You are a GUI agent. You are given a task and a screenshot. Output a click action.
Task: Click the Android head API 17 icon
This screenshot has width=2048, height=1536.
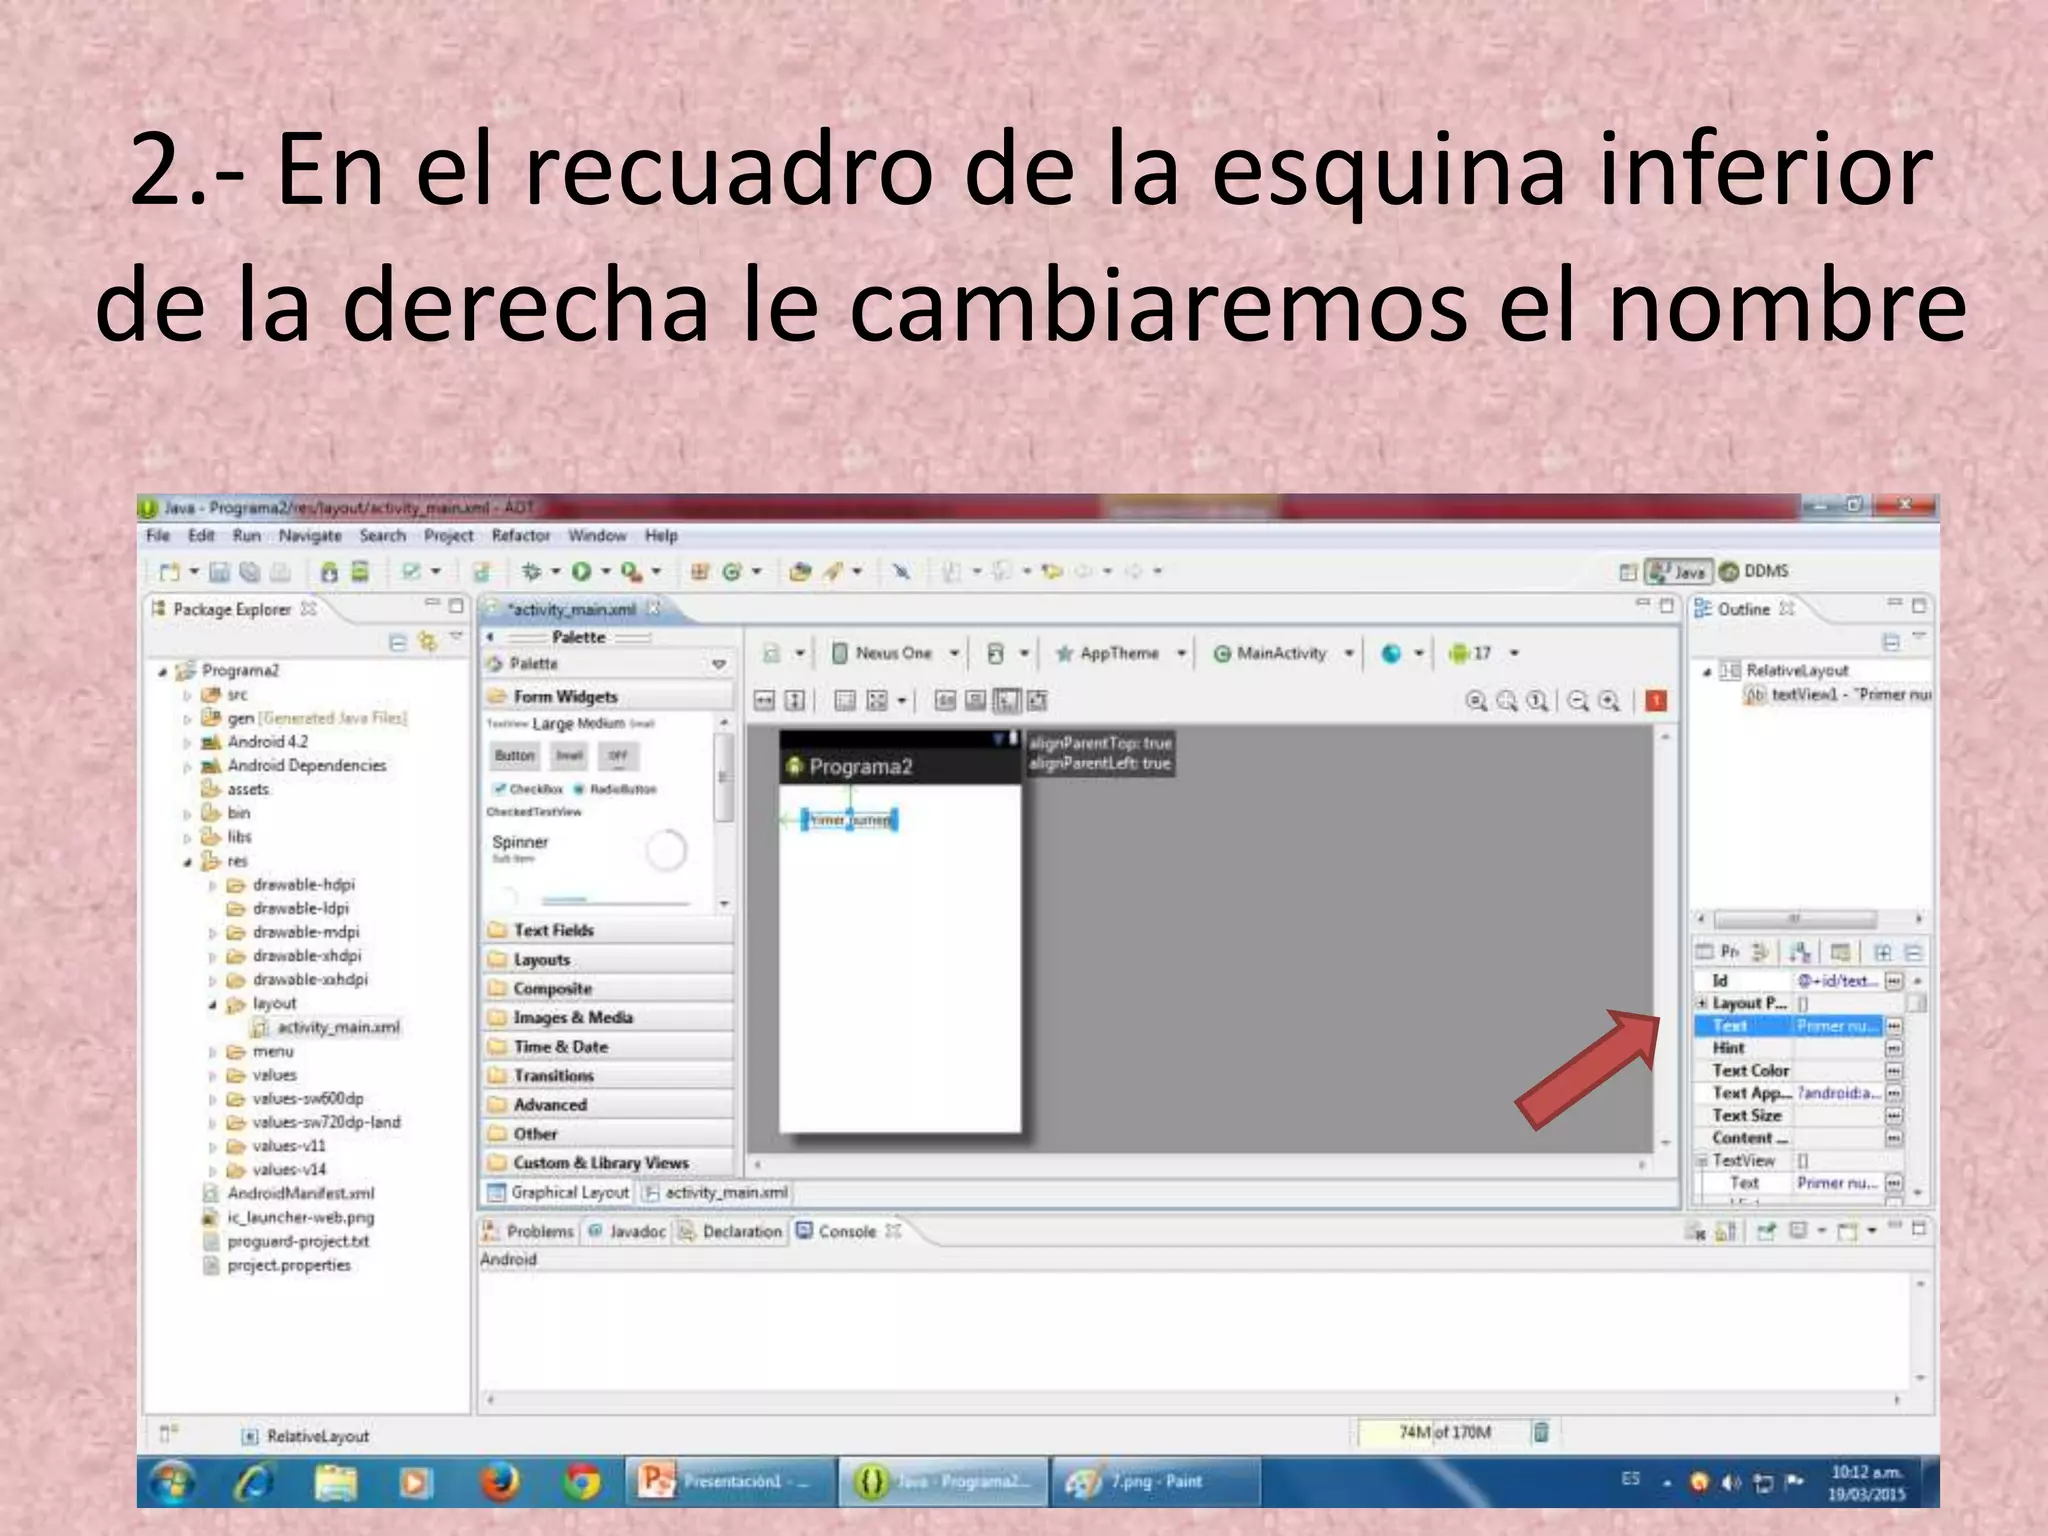[x=1459, y=653]
